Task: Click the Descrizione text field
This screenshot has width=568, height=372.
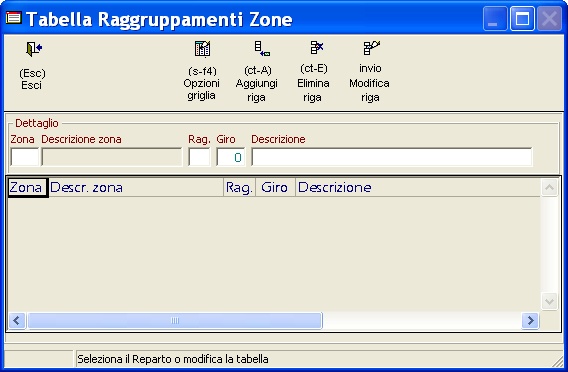Action: [392, 157]
